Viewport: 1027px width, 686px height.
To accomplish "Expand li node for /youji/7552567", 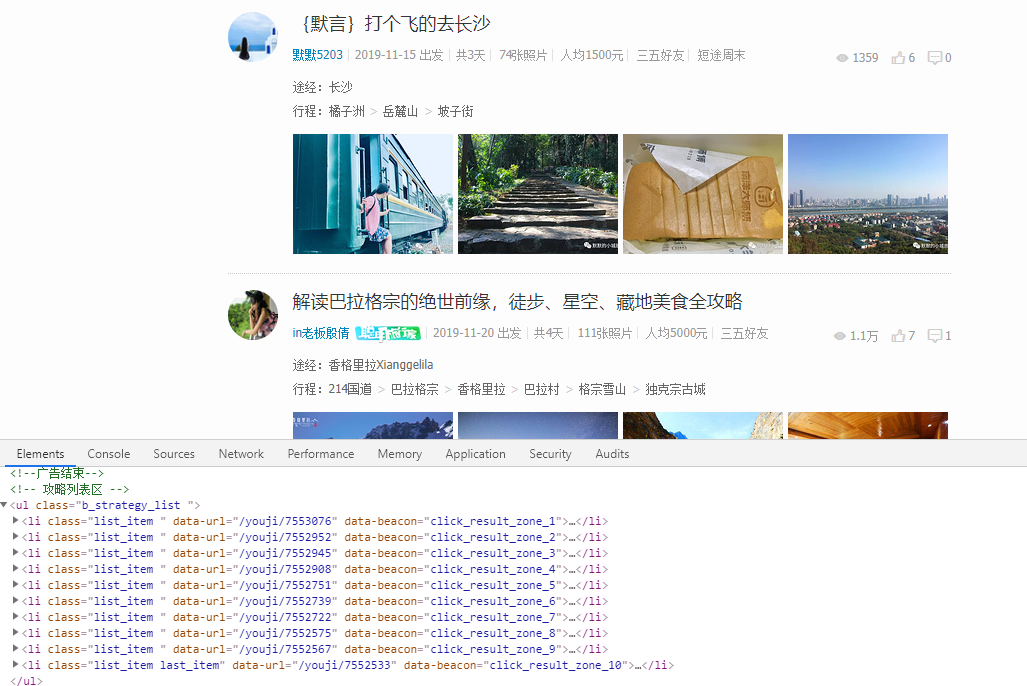I will coord(16,649).
